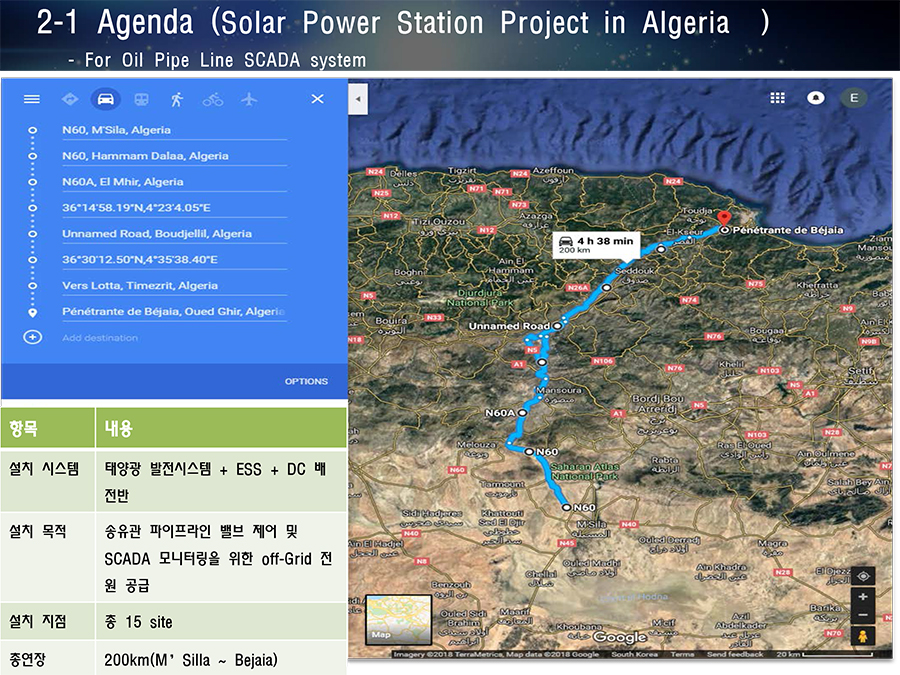Click Saharan Atlas National Park label
This screenshot has width=900, height=675.
click(x=585, y=471)
